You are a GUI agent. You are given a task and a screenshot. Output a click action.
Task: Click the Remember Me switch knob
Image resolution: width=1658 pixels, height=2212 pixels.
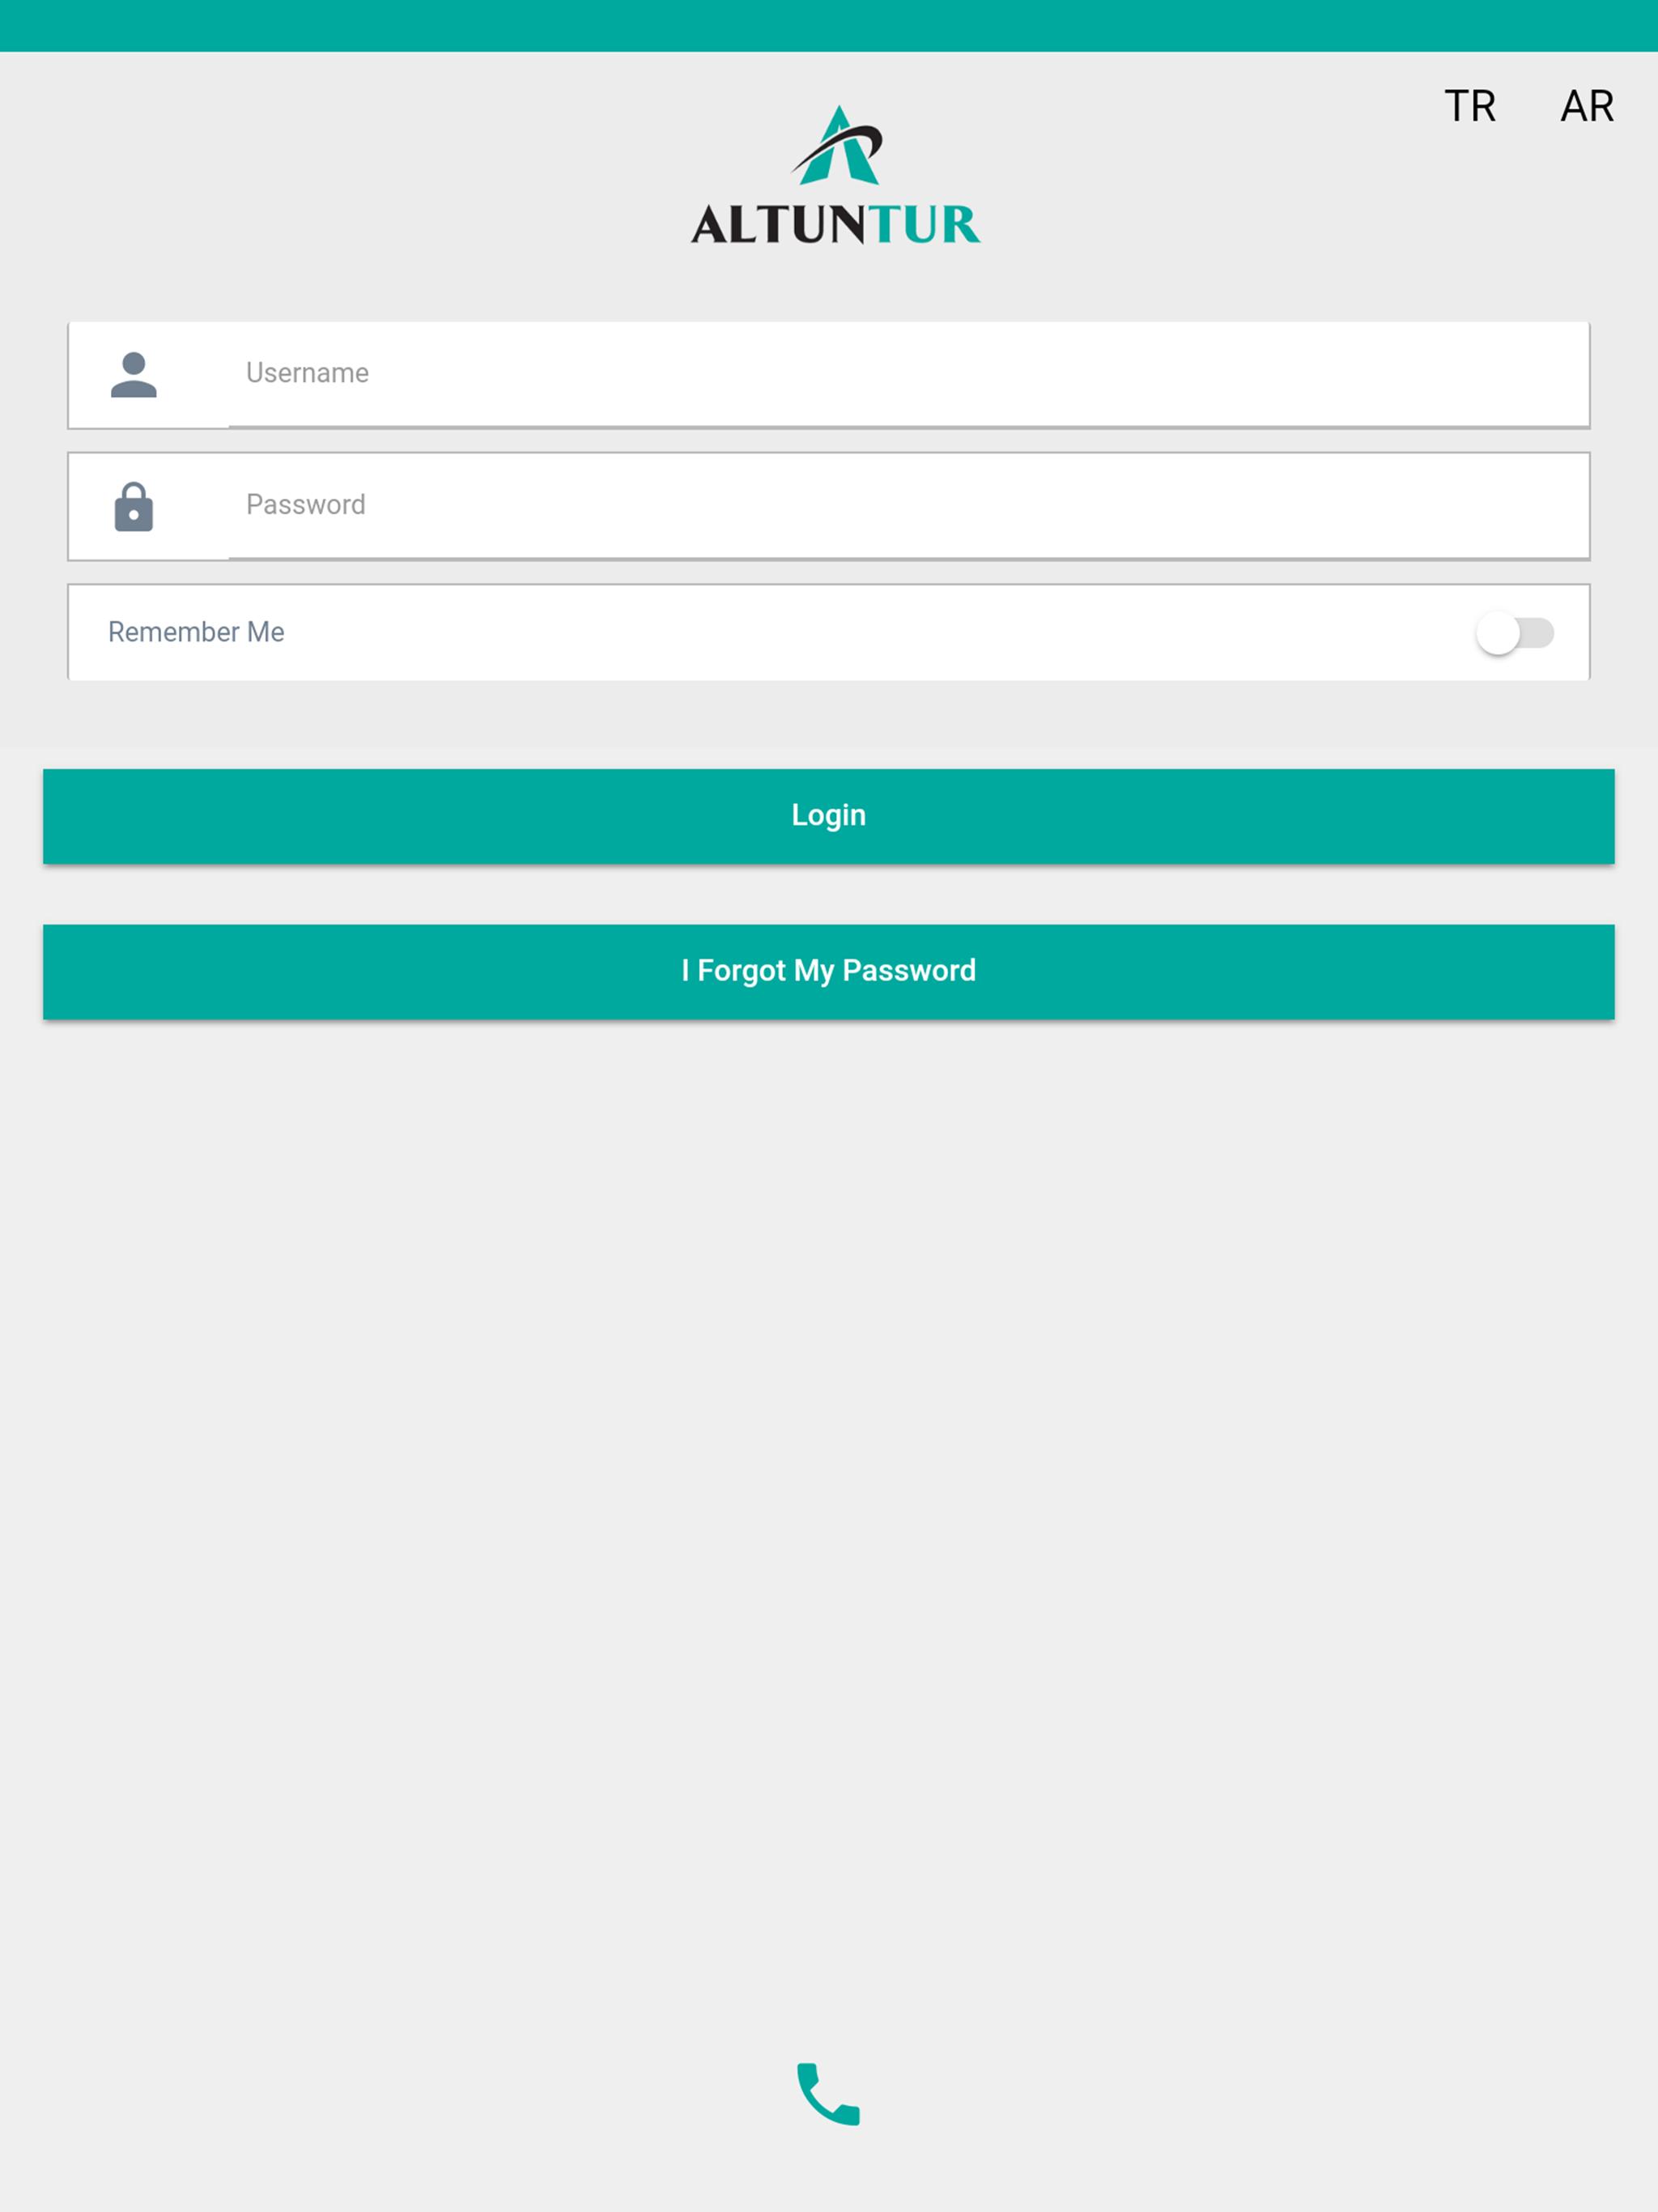[x=1498, y=633]
